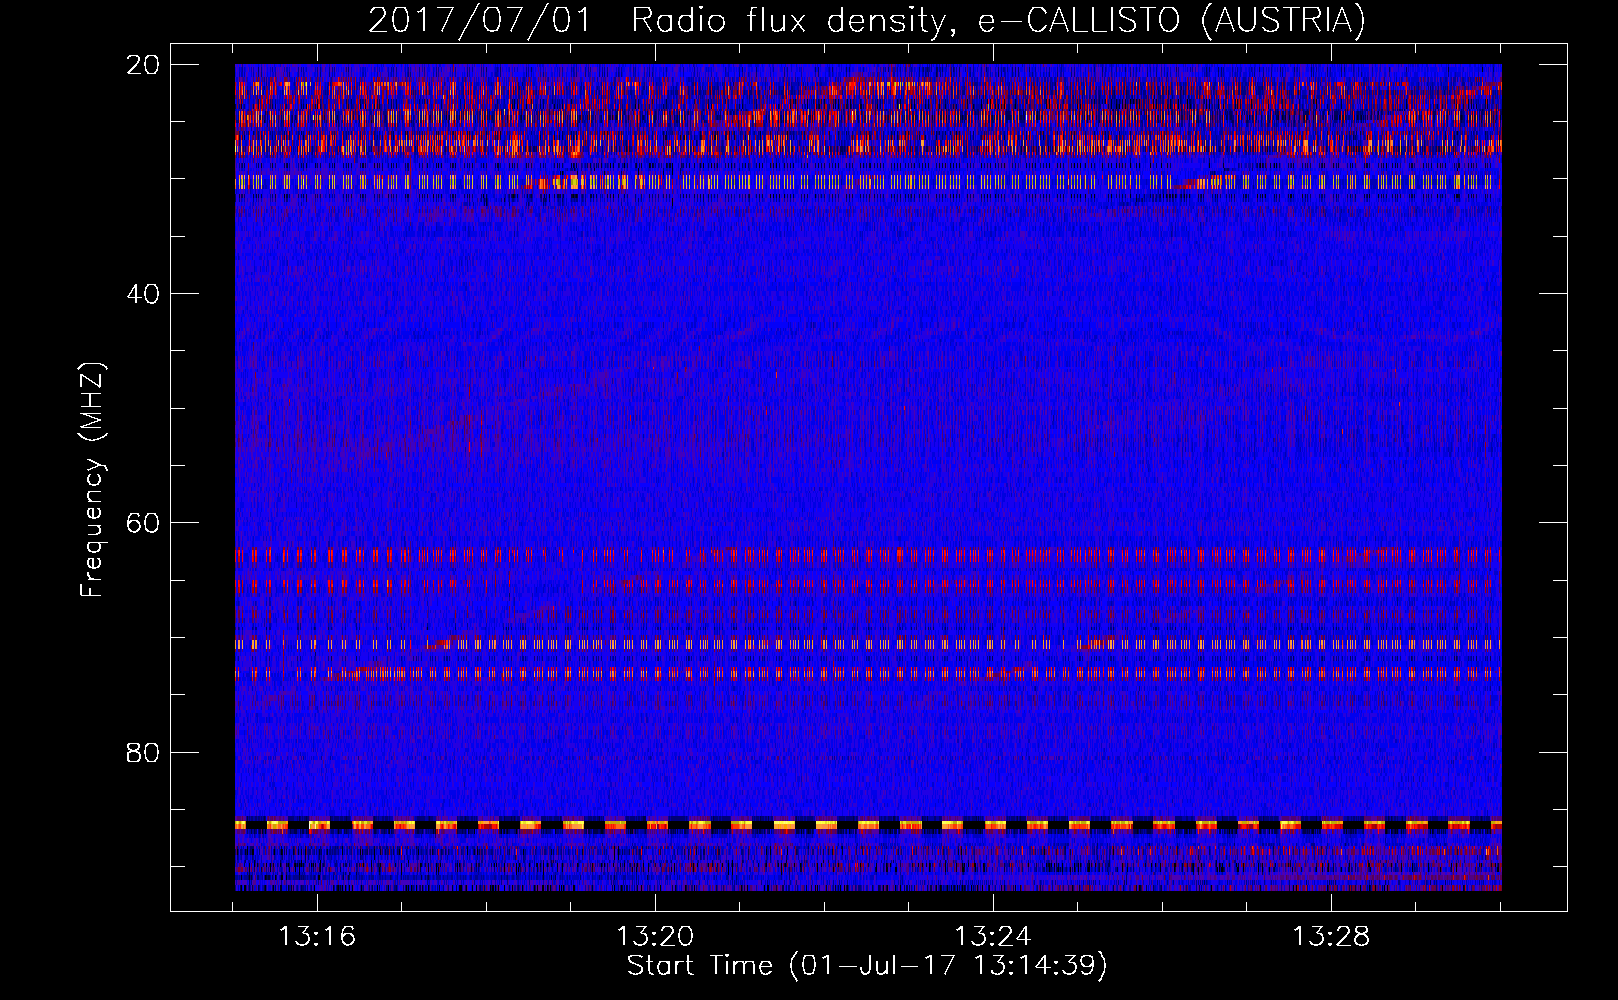The width and height of the screenshot is (1618, 1000).
Task: Click the "20" frequency tick label
Action: [x=144, y=64]
